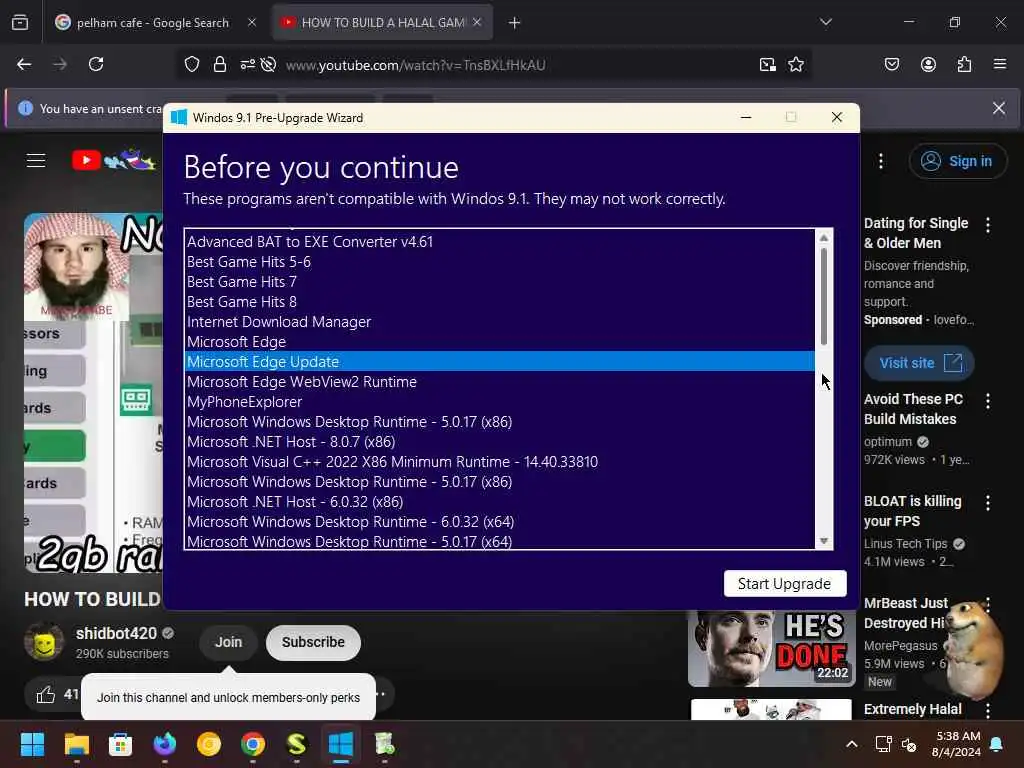Screen dimensions: 1024x768
Task: Open Microsoft Store from taskbar
Action: coord(120,744)
